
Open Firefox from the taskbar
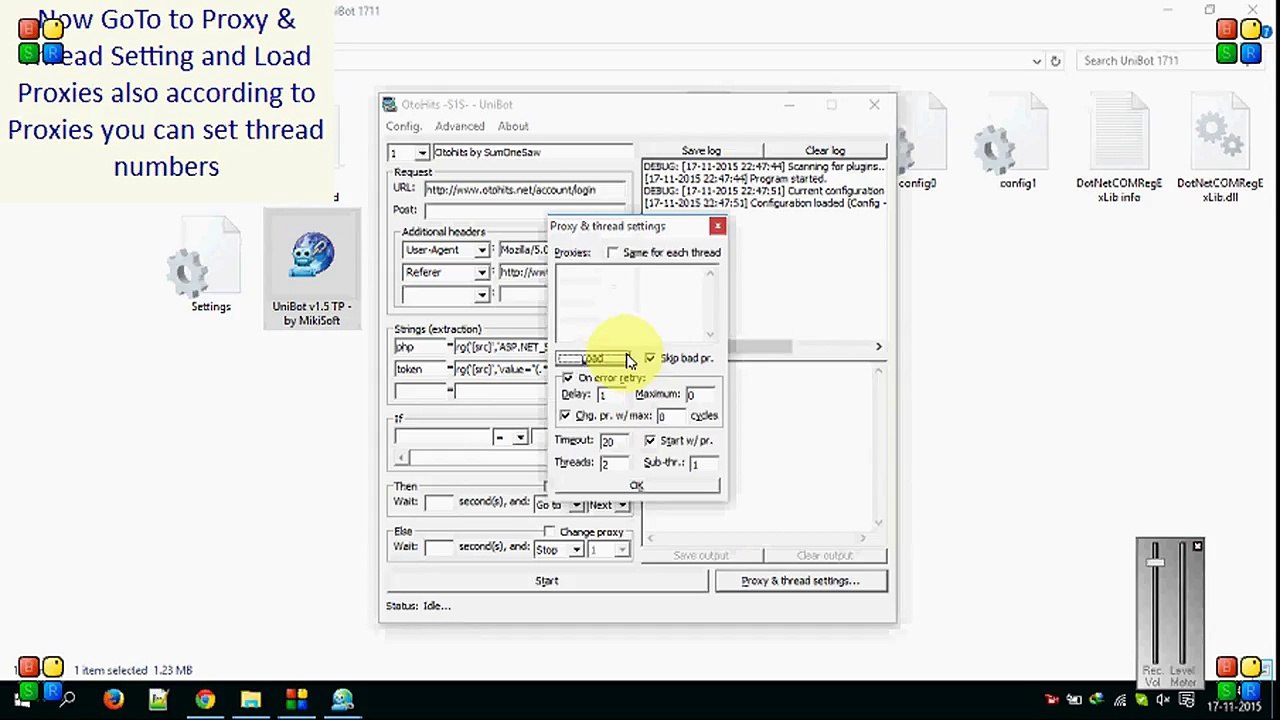point(113,699)
